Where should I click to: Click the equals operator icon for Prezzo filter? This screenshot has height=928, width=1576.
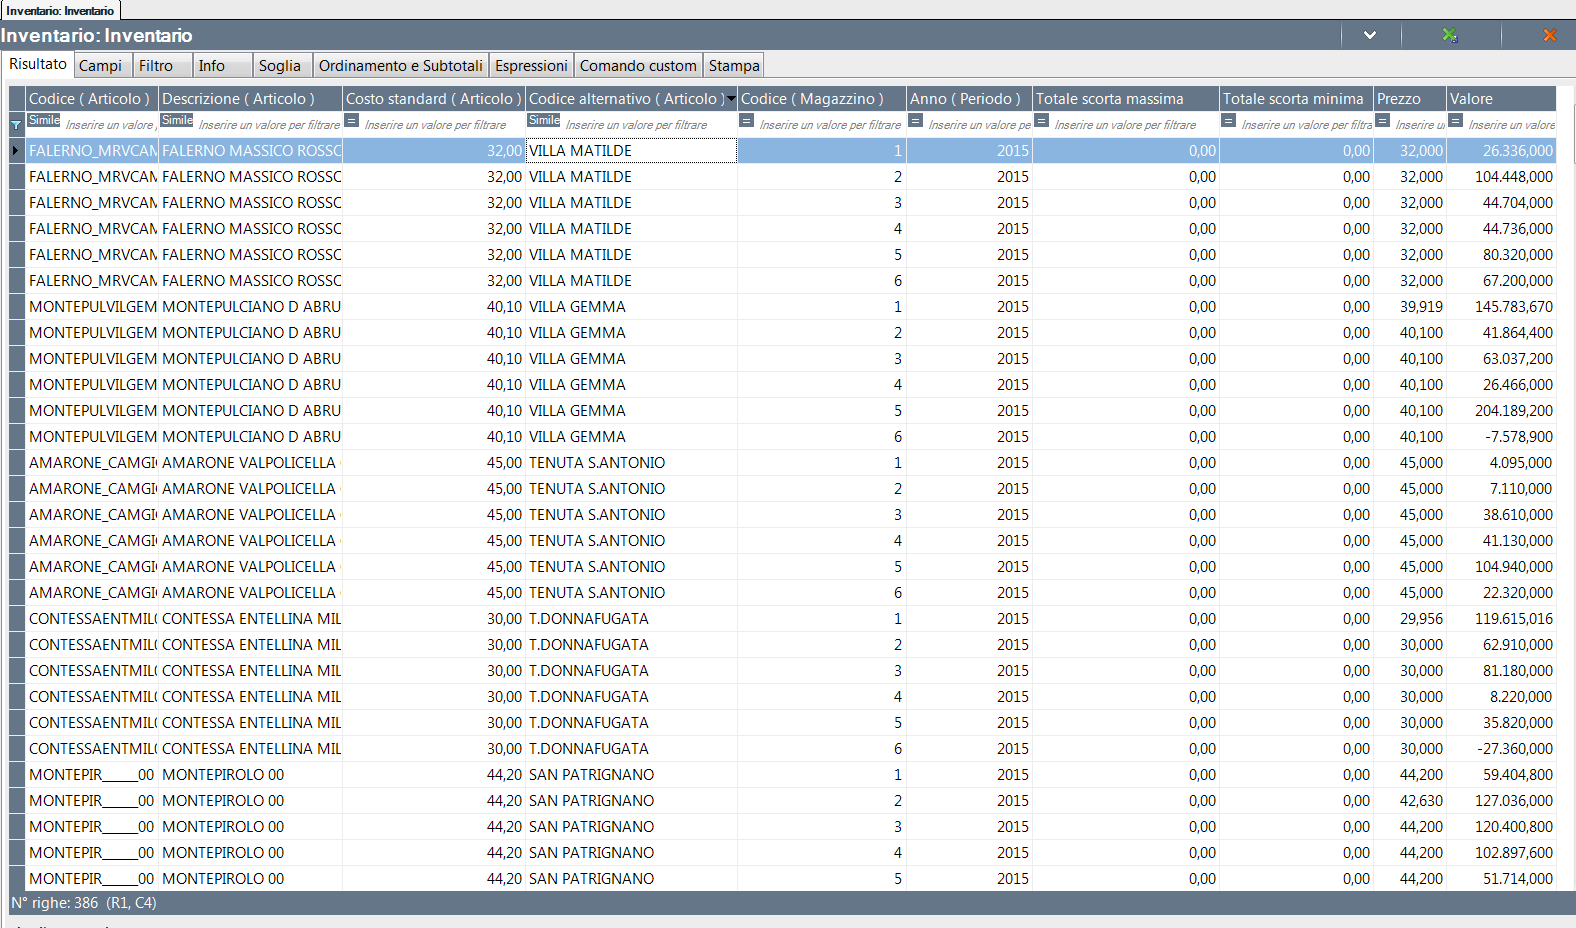[1383, 120]
